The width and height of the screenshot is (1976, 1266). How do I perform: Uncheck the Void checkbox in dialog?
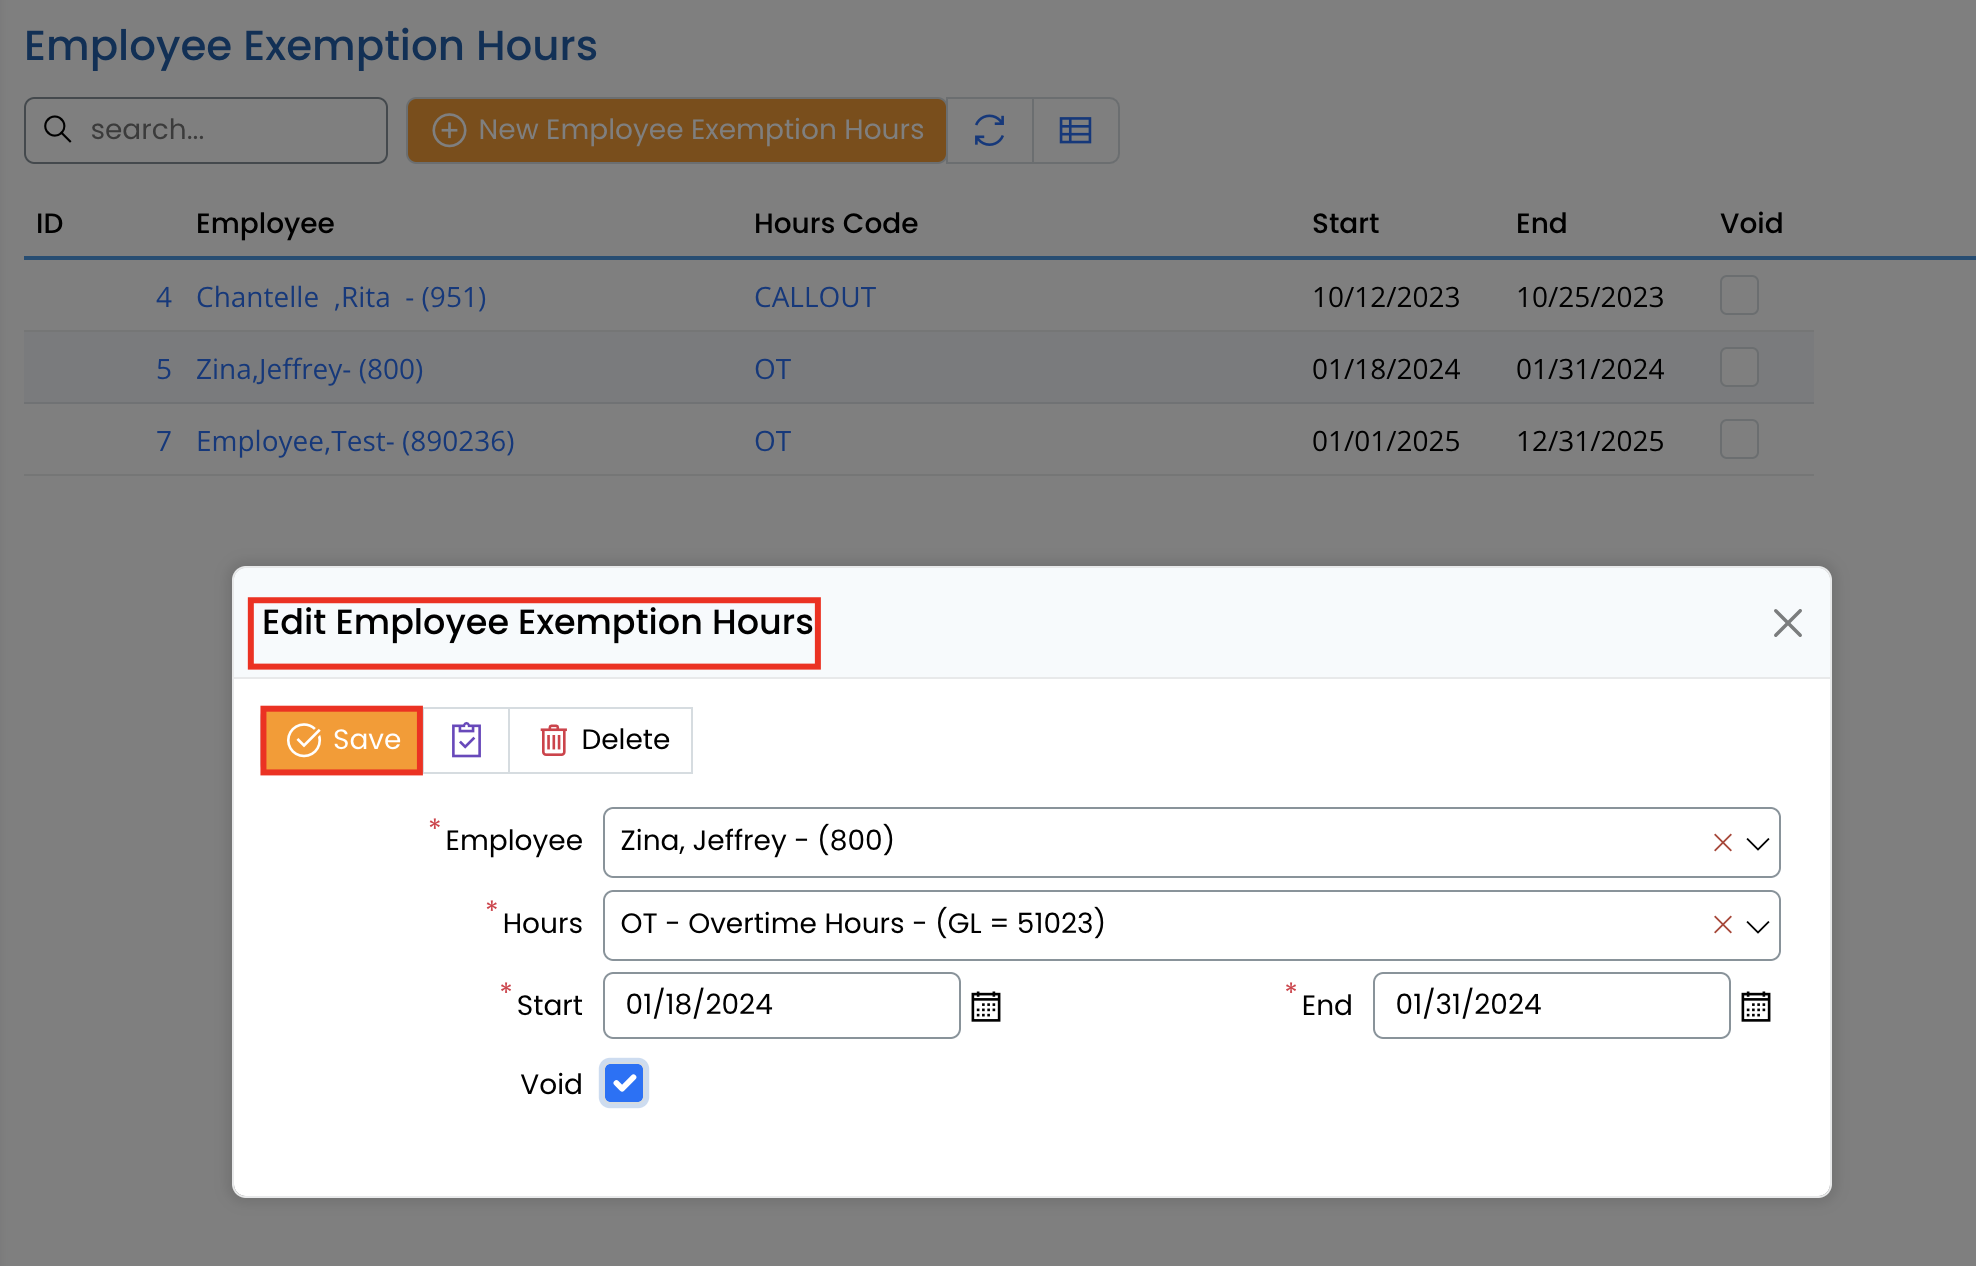pyautogui.click(x=624, y=1083)
